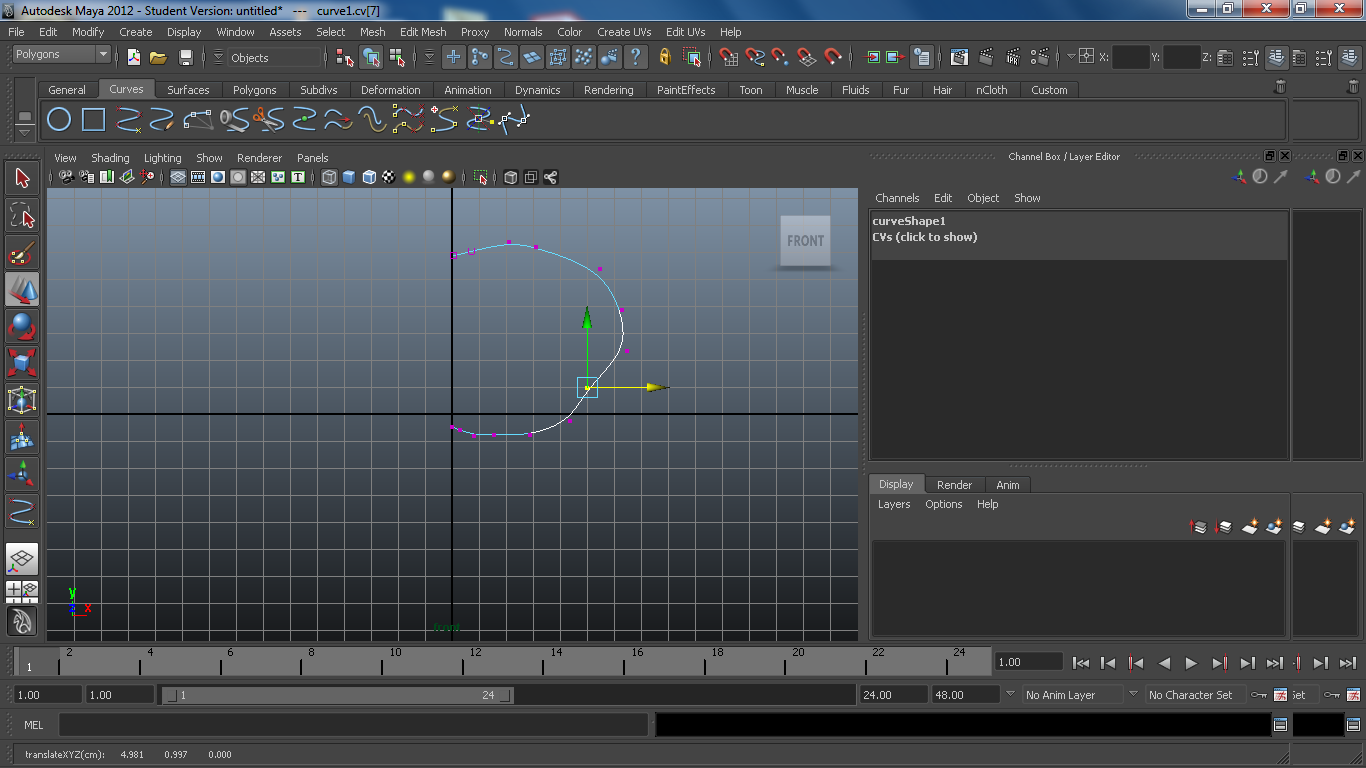Viewport: 1366px width, 768px height.
Task: Toggle the selection lock icon
Action: [x=665, y=57]
